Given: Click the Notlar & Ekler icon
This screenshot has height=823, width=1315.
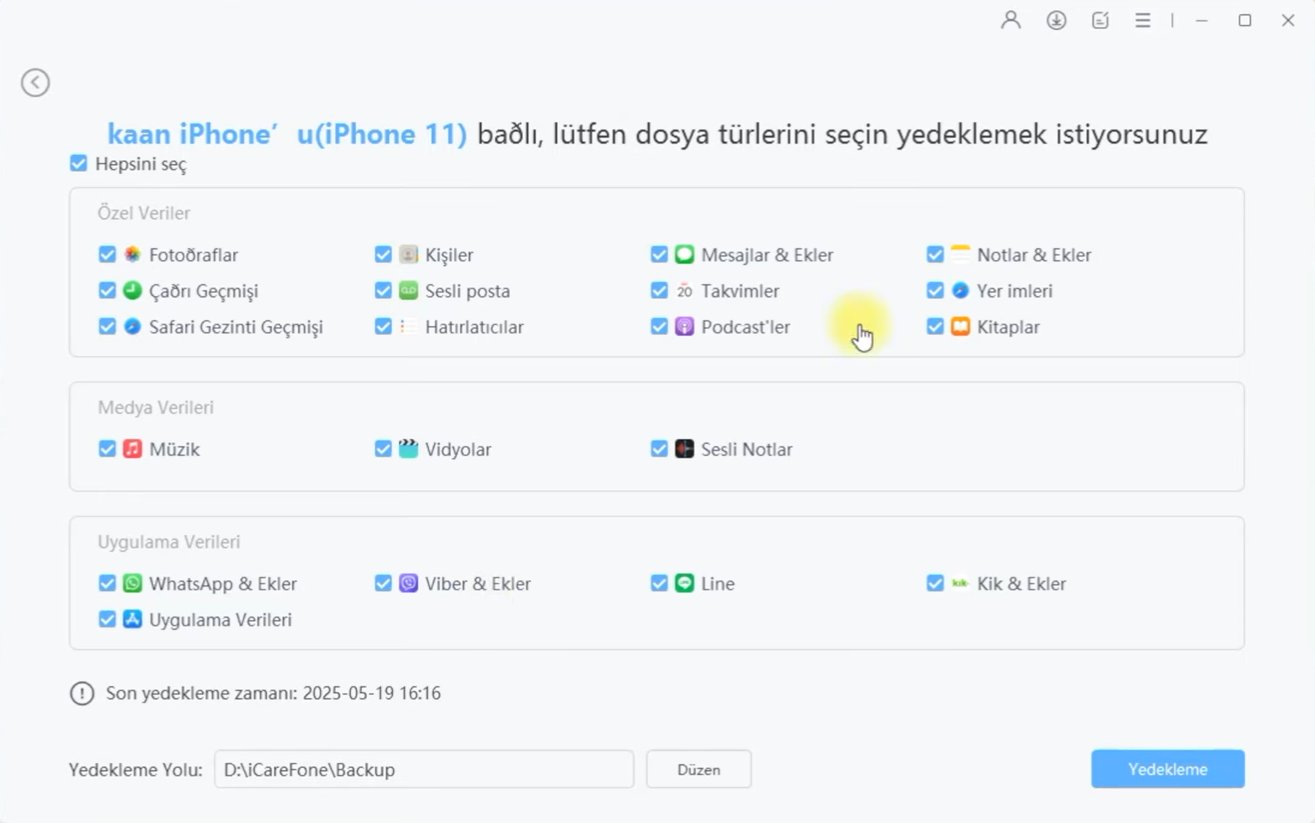Looking at the screenshot, I should 960,255.
